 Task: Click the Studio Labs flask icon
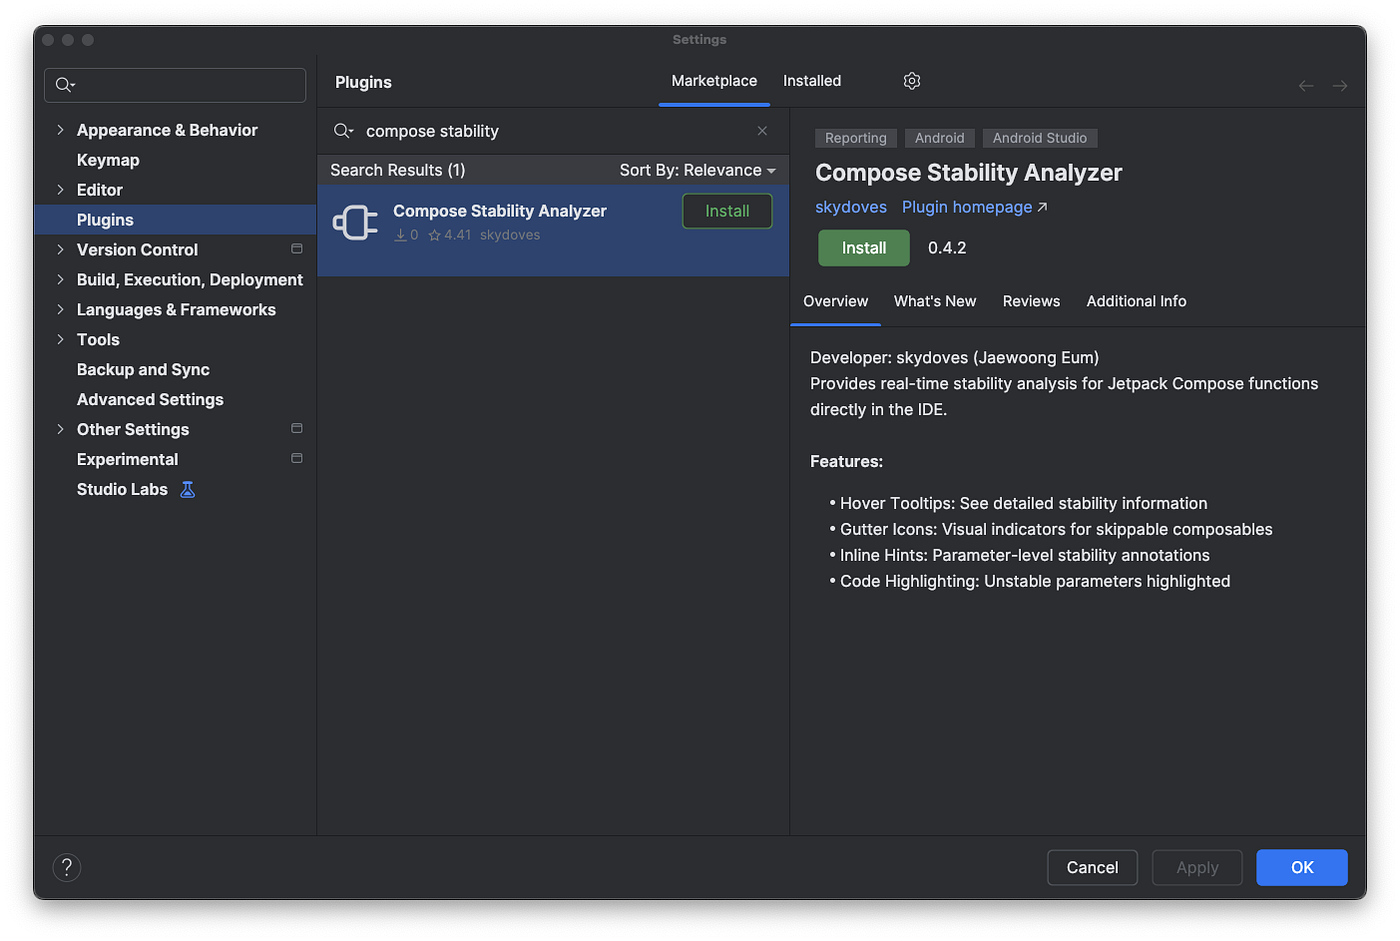click(187, 489)
